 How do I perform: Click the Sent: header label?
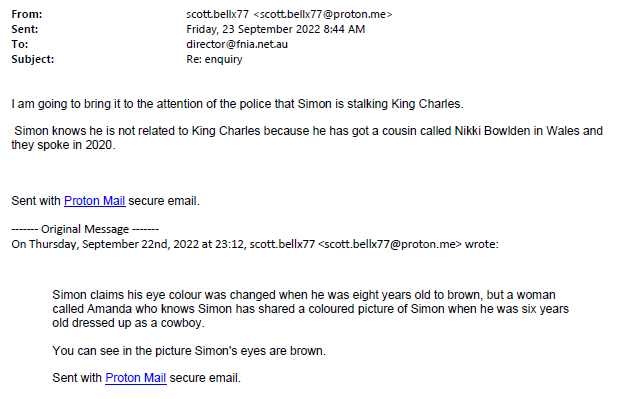coord(24,29)
